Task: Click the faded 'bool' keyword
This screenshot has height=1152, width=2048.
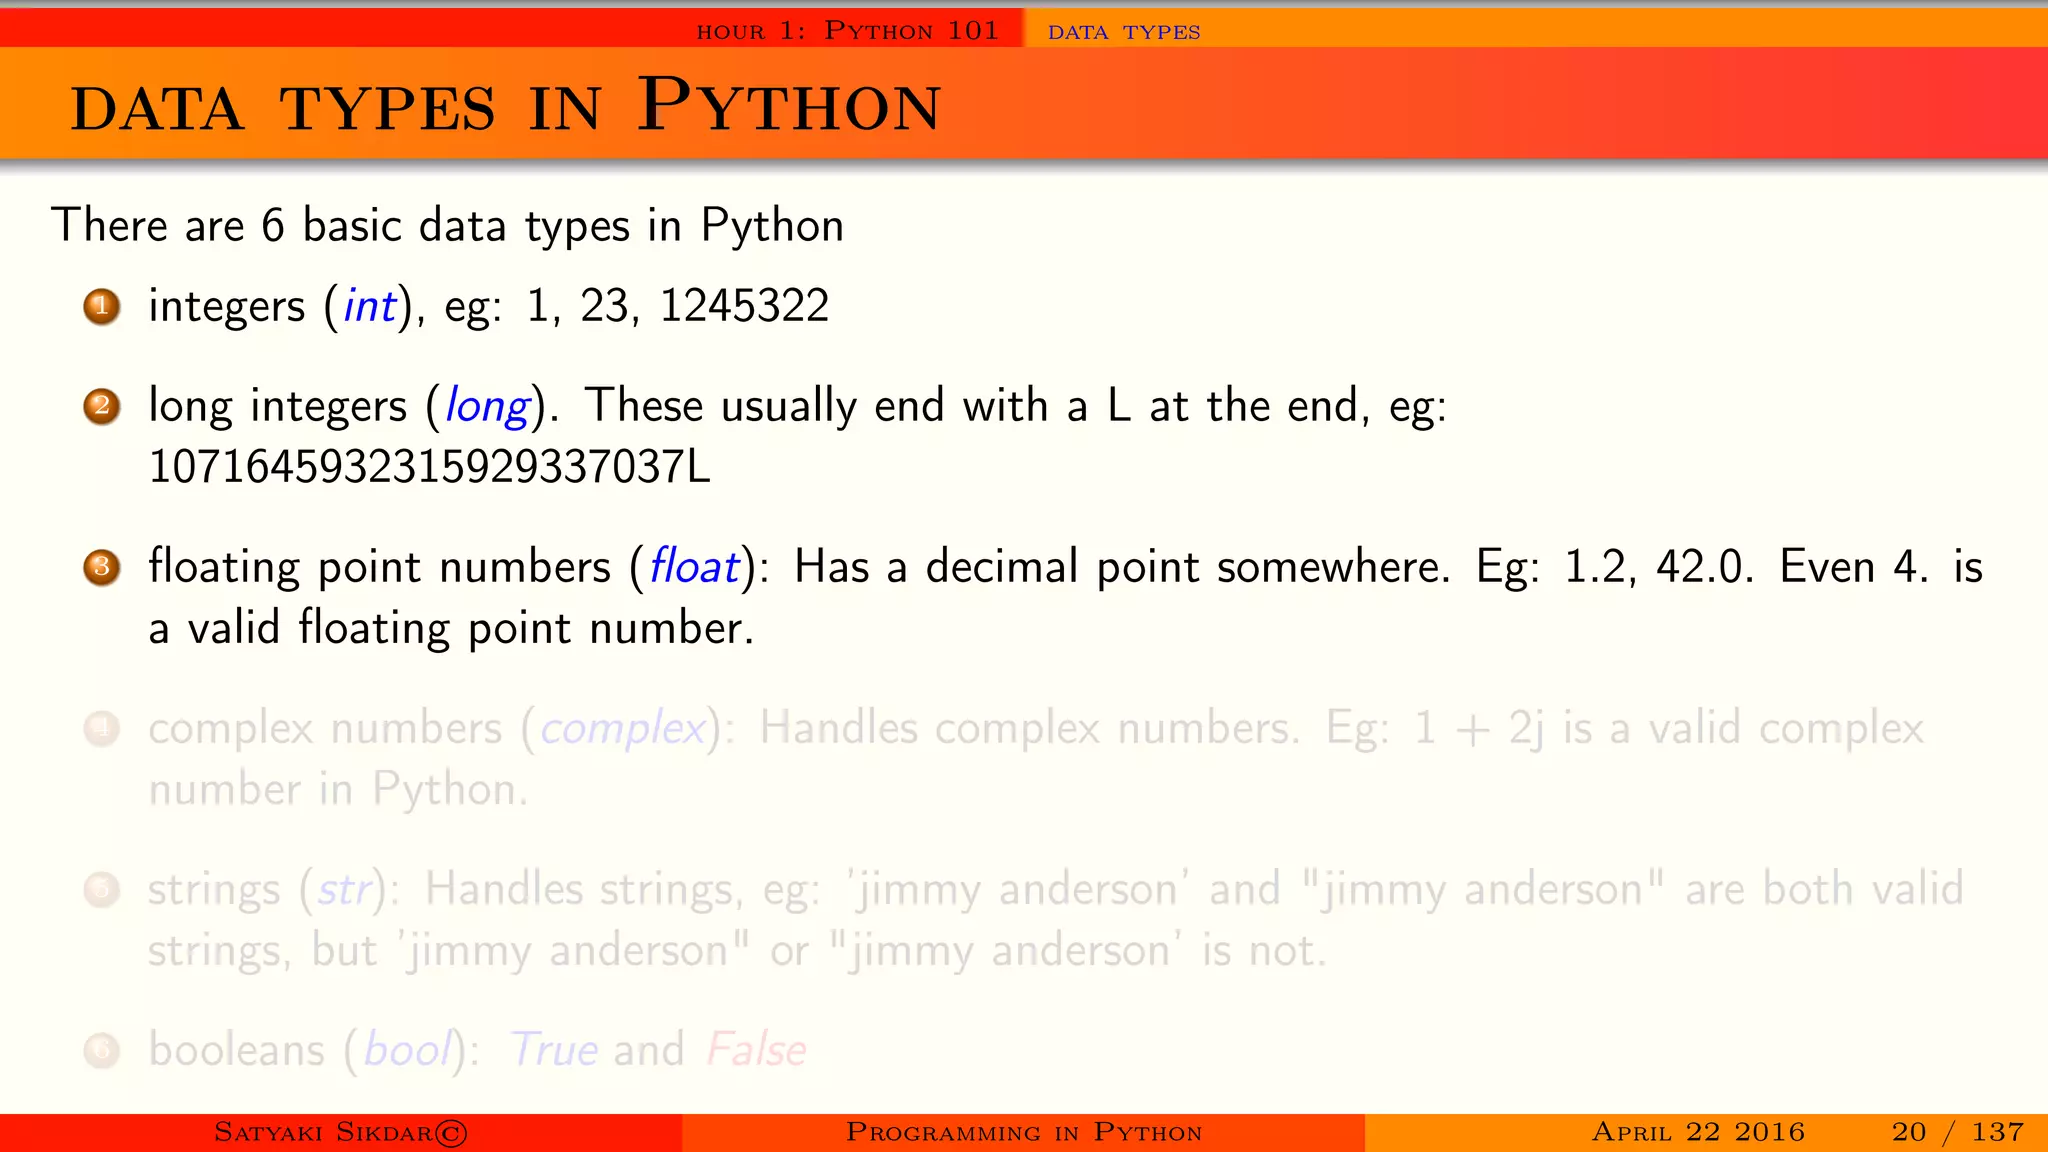Action: [407, 1050]
